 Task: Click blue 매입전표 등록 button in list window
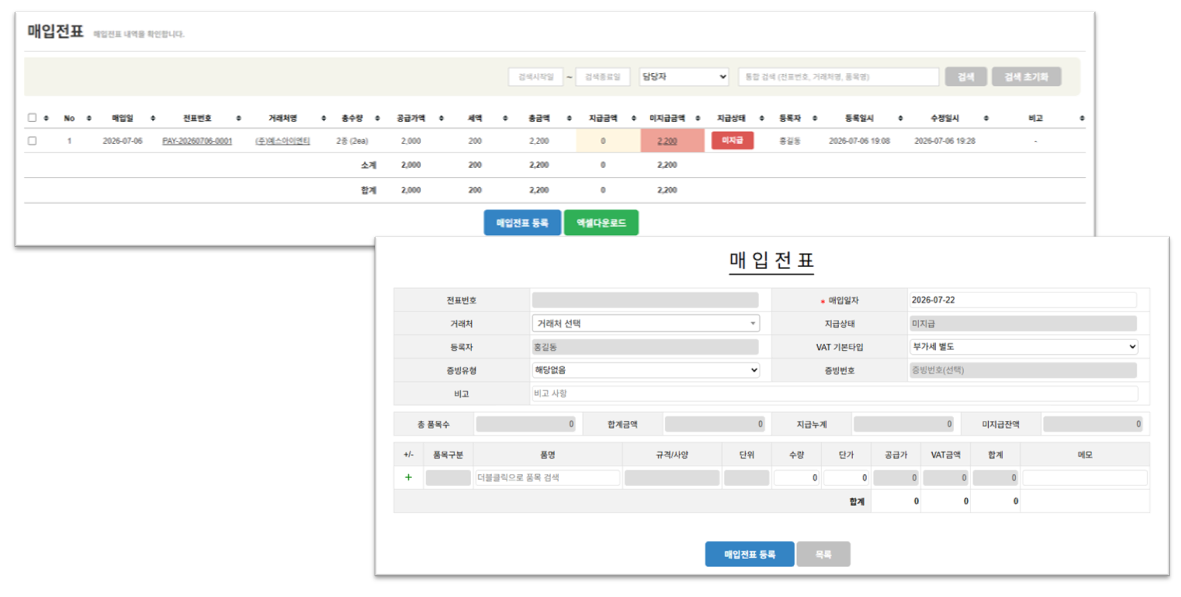point(522,223)
